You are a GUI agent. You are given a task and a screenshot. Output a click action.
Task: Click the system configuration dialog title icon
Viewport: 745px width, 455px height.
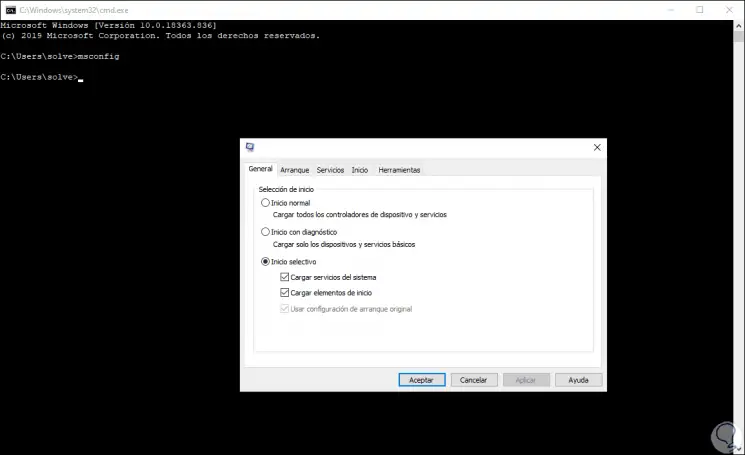point(250,147)
